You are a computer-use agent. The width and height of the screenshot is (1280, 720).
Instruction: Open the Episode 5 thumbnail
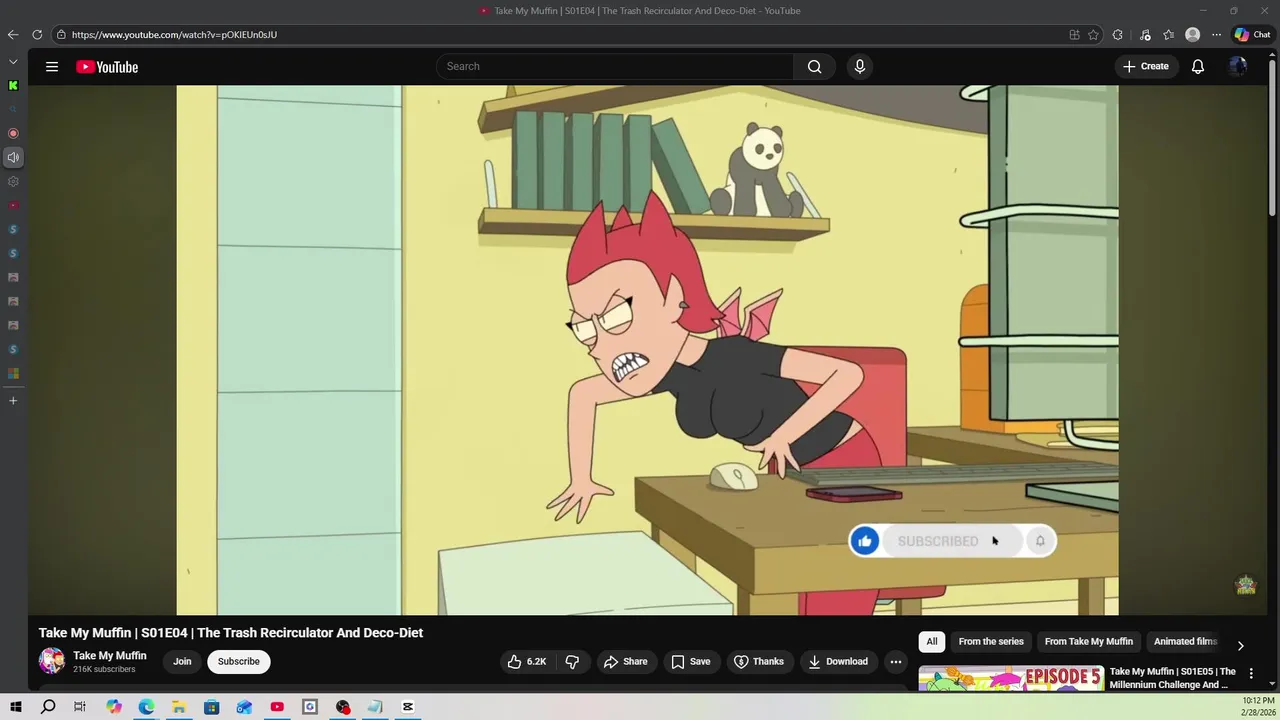click(x=1011, y=679)
